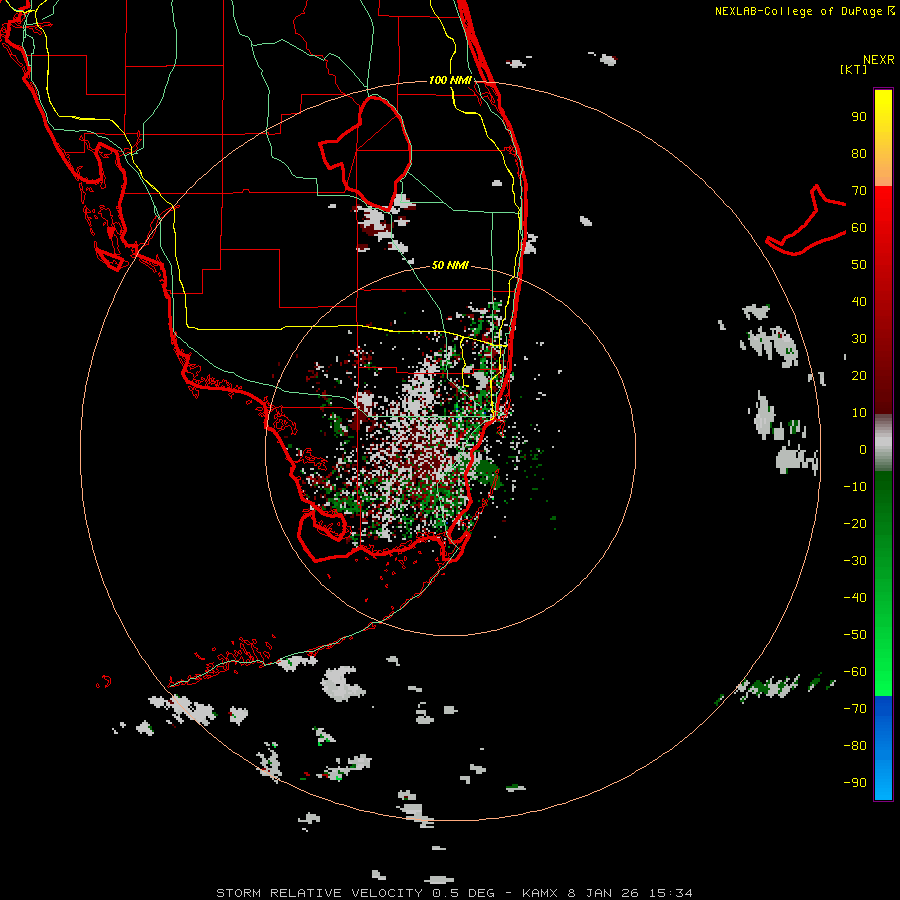Click the Storm Relative Velocity caption text

[454, 893]
